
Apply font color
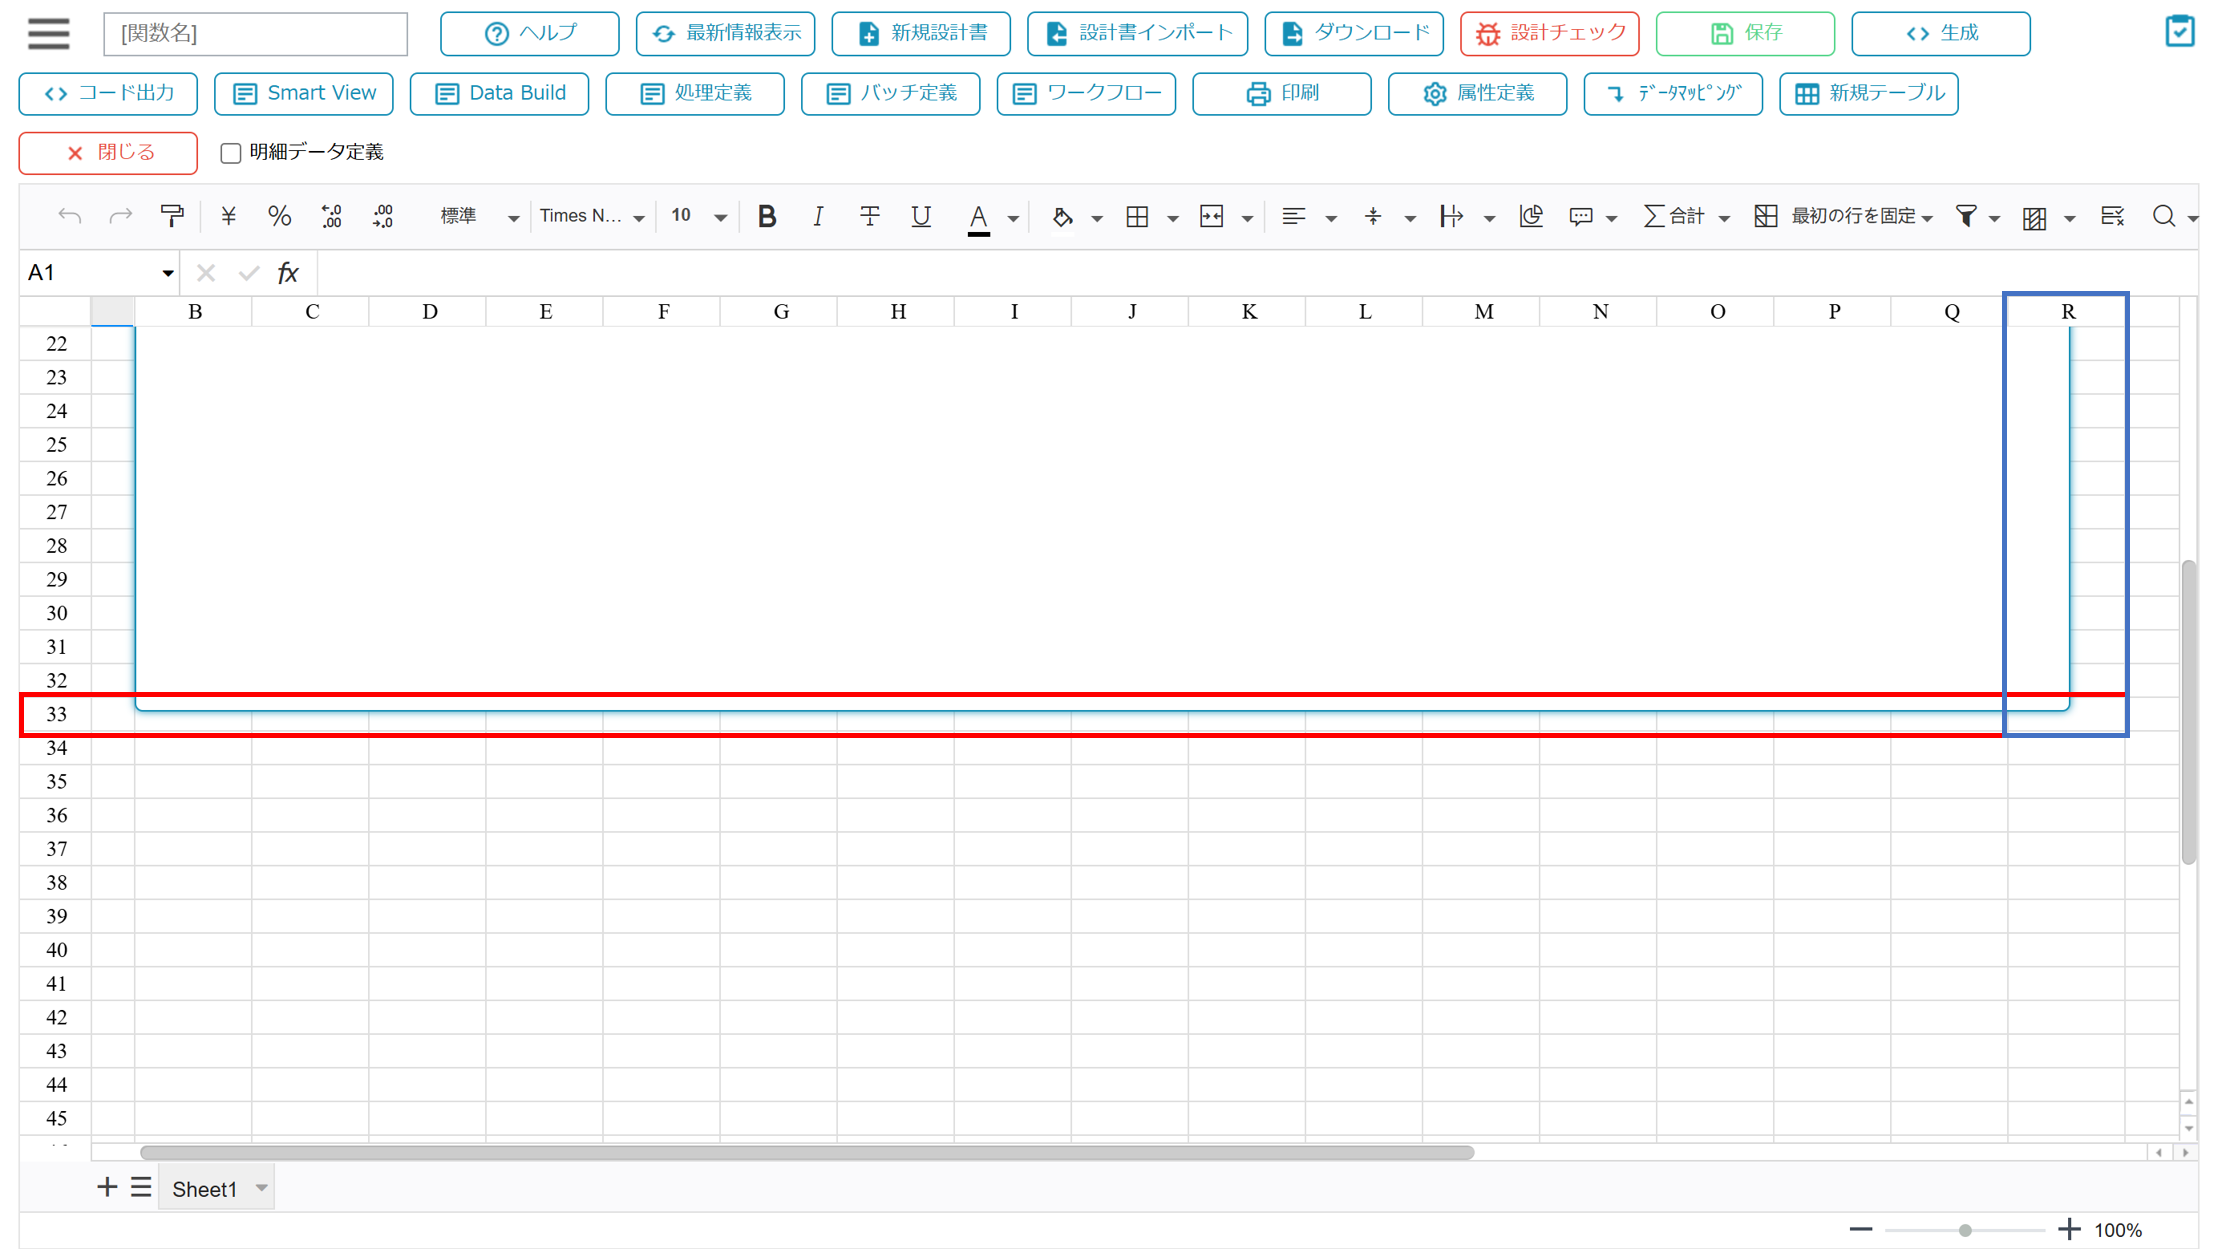click(979, 218)
